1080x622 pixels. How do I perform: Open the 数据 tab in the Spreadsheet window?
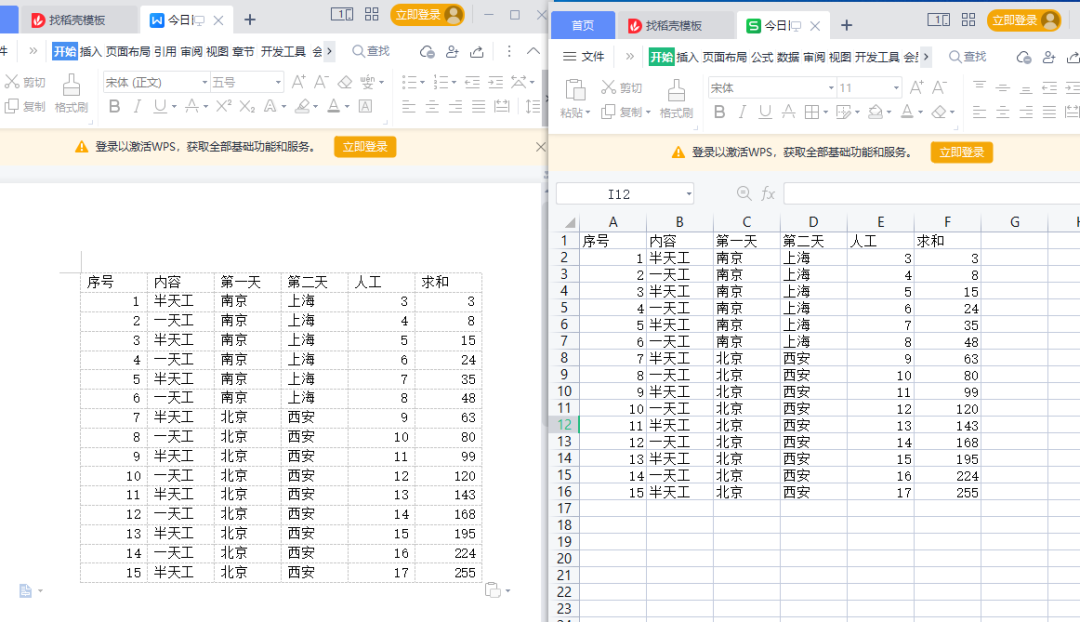tap(788, 57)
